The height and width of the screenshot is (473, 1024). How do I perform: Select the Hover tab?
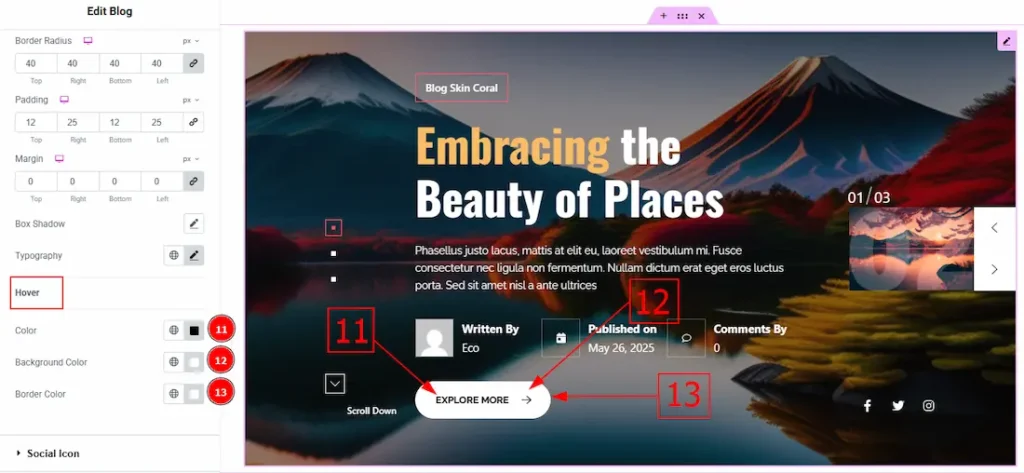click(28, 293)
